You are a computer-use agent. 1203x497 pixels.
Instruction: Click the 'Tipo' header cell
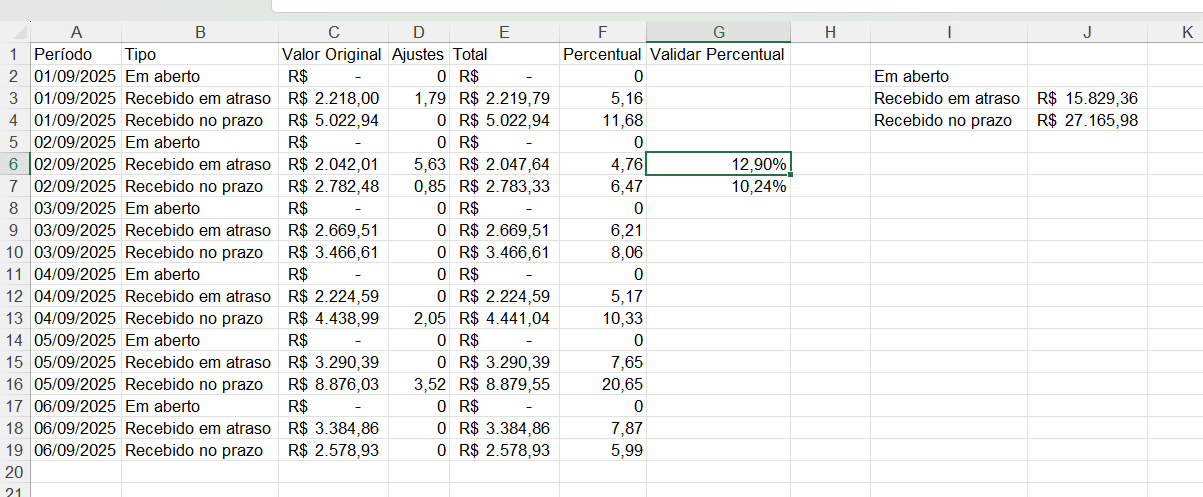[x=200, y=54]
